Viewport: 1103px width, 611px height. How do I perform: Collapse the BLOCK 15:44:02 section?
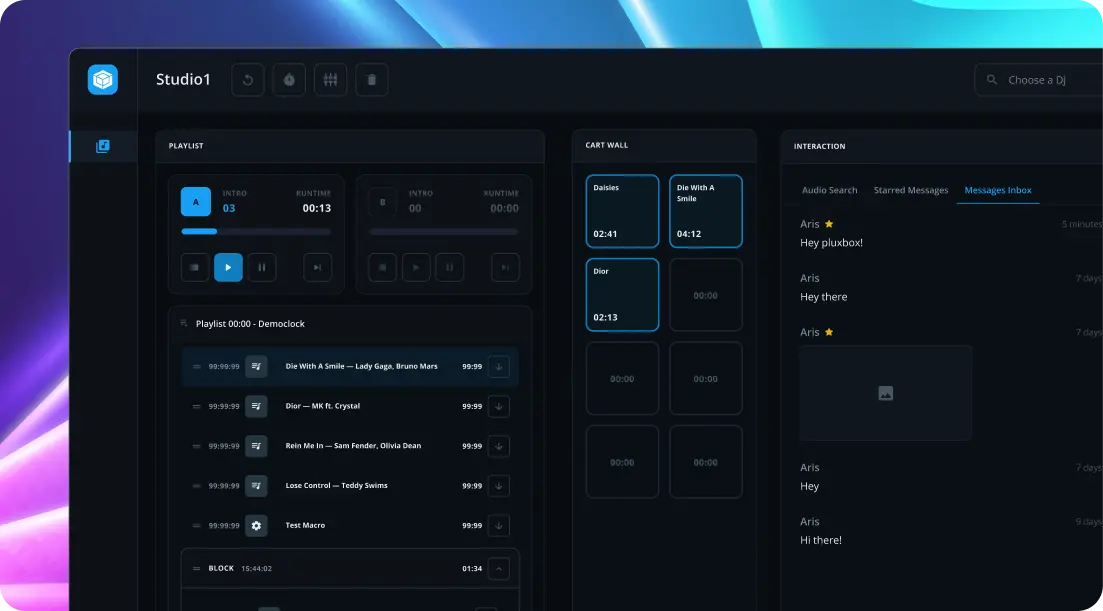point(499,568)
